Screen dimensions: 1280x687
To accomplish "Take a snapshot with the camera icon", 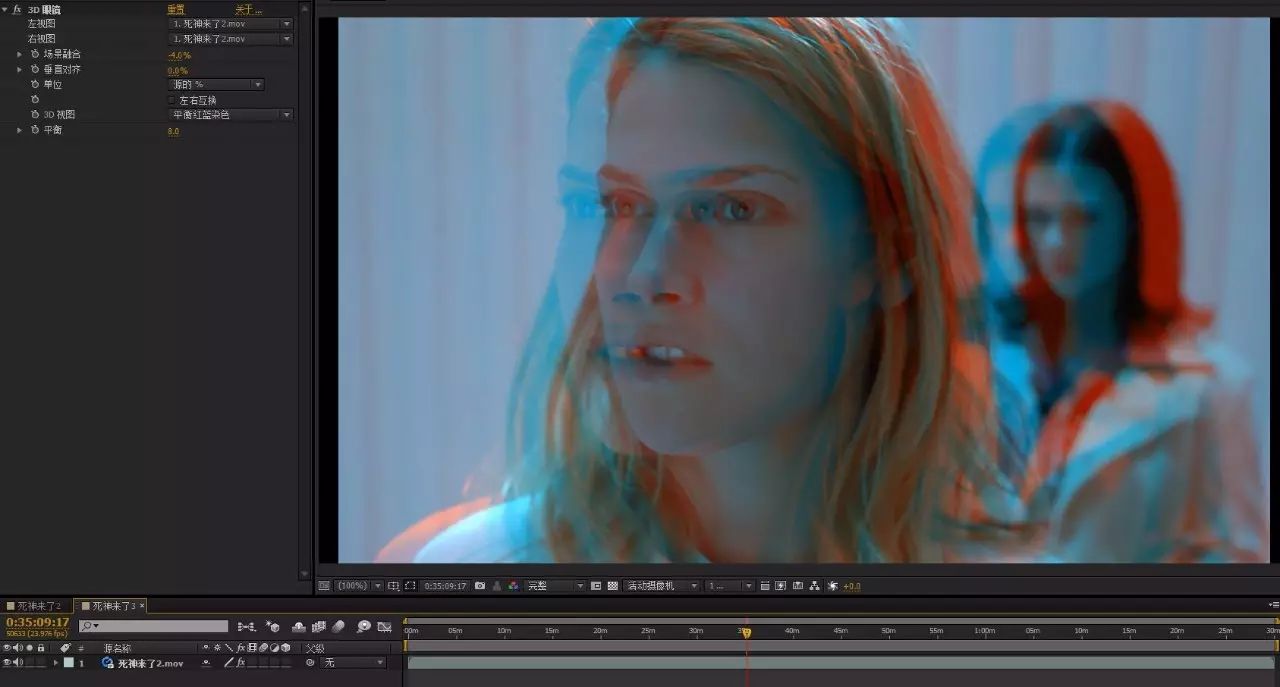I will [481, 586].
